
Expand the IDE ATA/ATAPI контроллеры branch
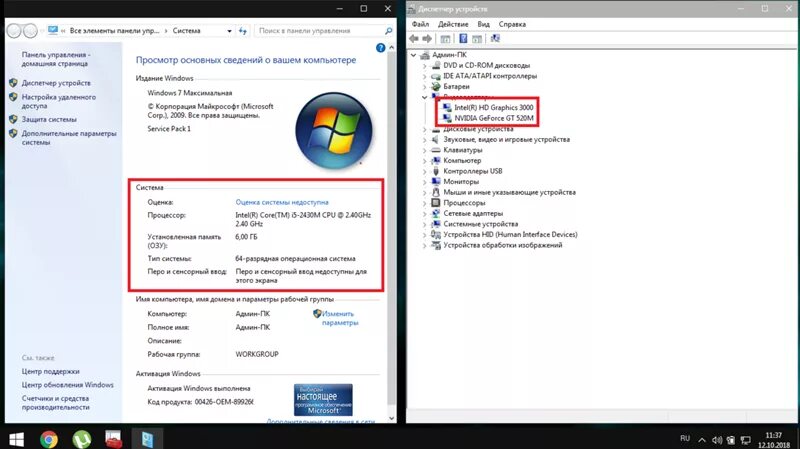(424, 76)
